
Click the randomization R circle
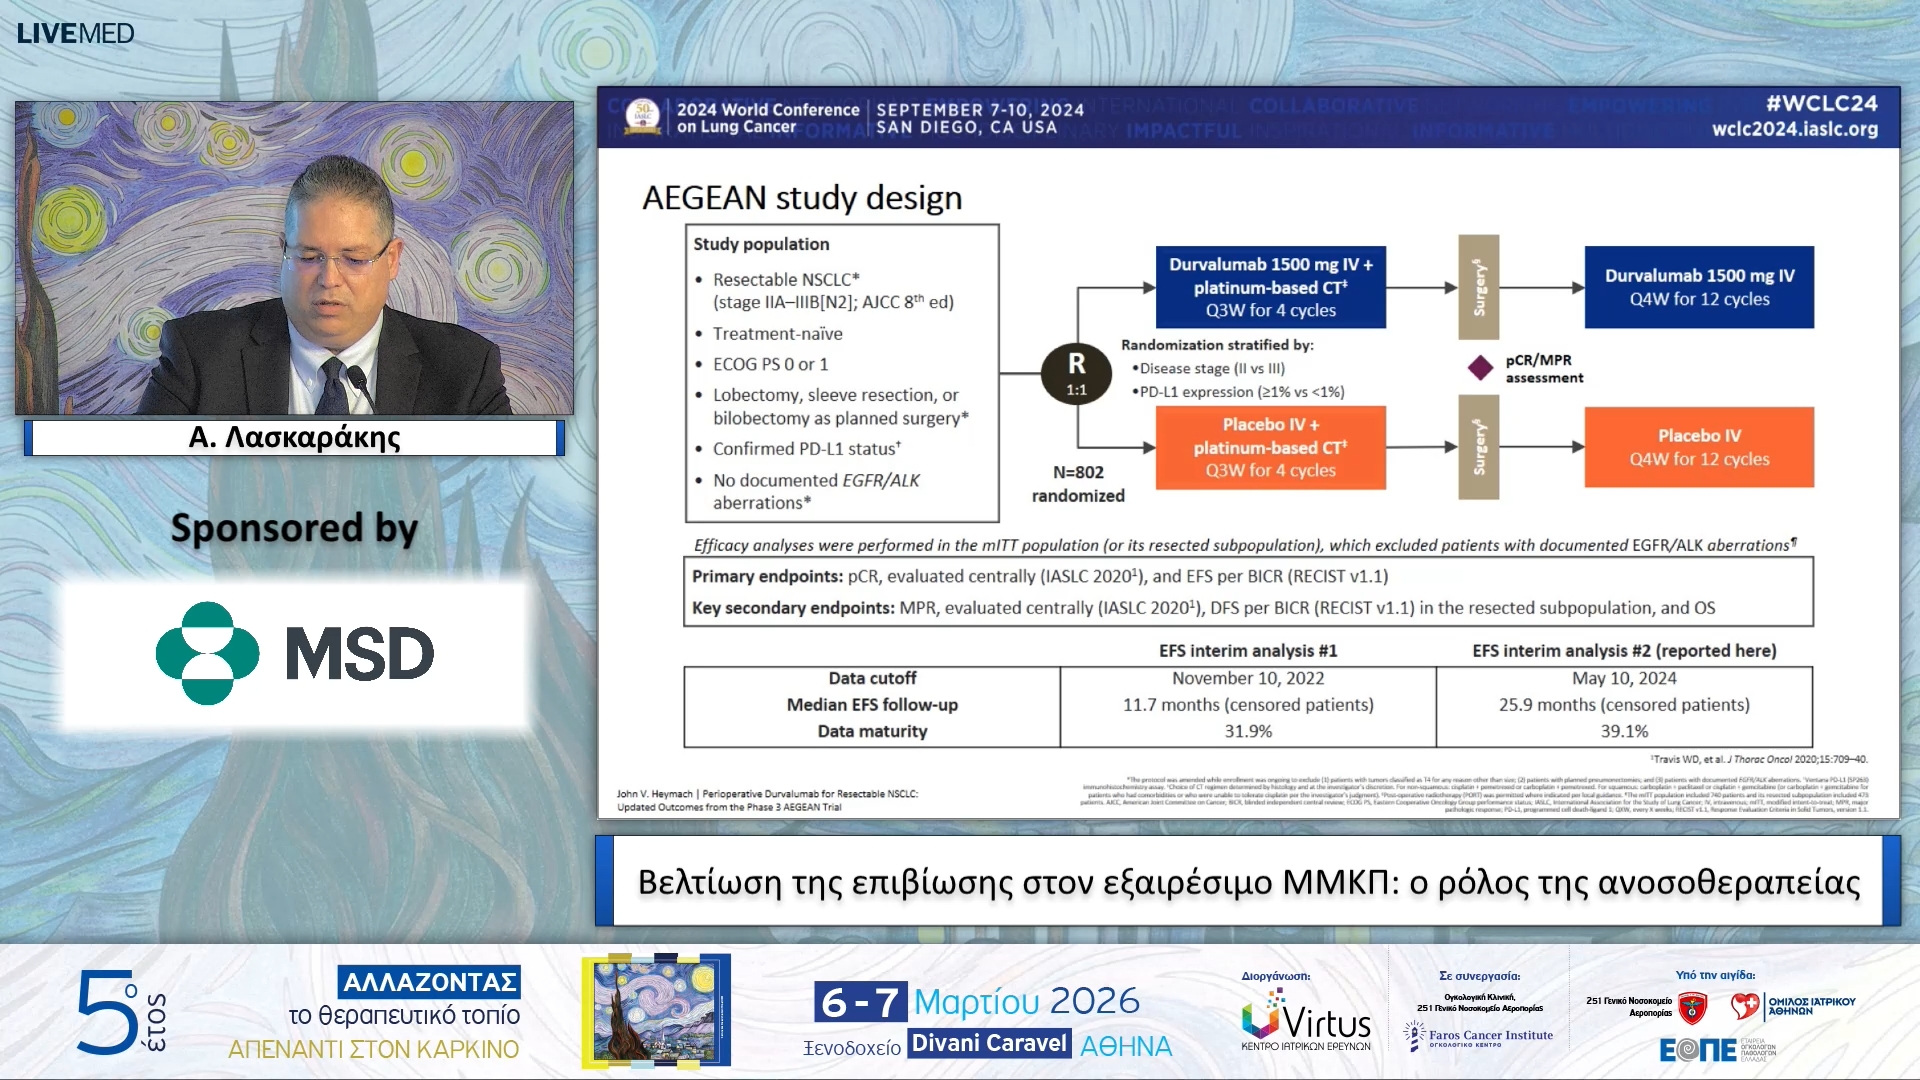[x=1076, y=373]
